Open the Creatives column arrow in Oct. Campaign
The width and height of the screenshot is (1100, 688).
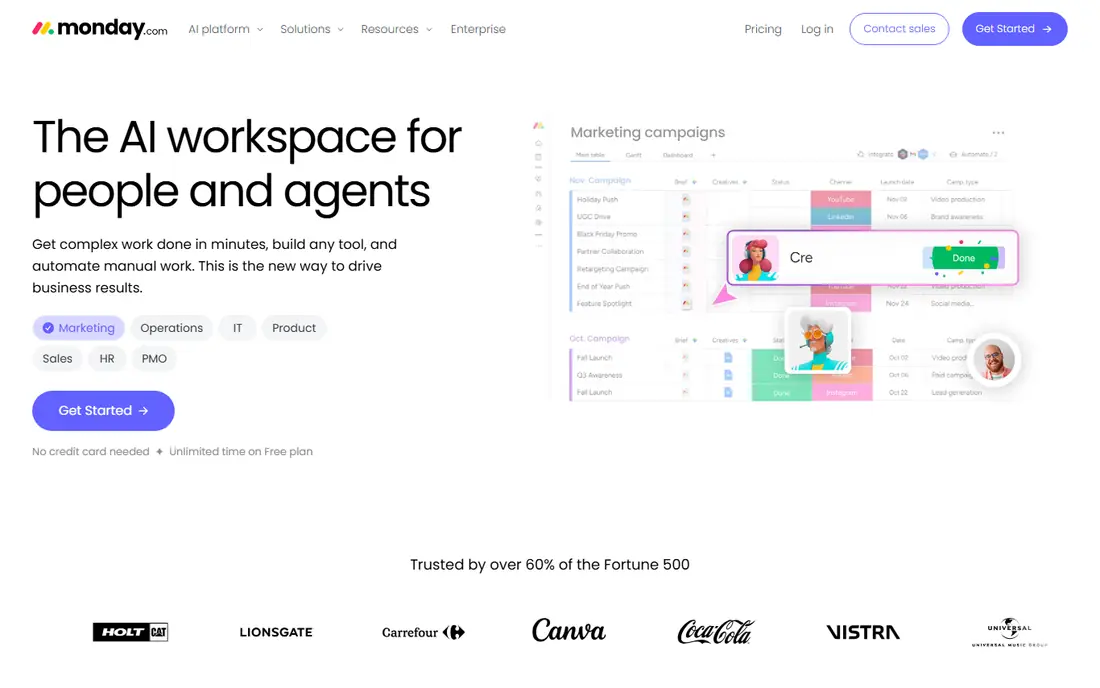(744, 340)
